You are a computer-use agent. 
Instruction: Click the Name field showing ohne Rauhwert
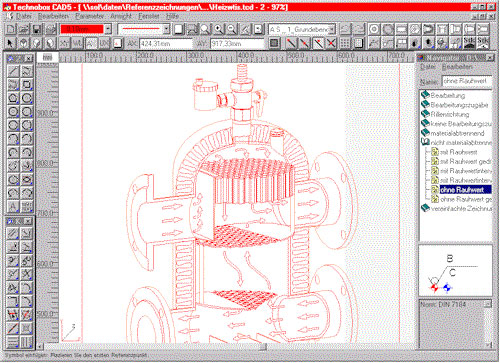tap(467, 81)
